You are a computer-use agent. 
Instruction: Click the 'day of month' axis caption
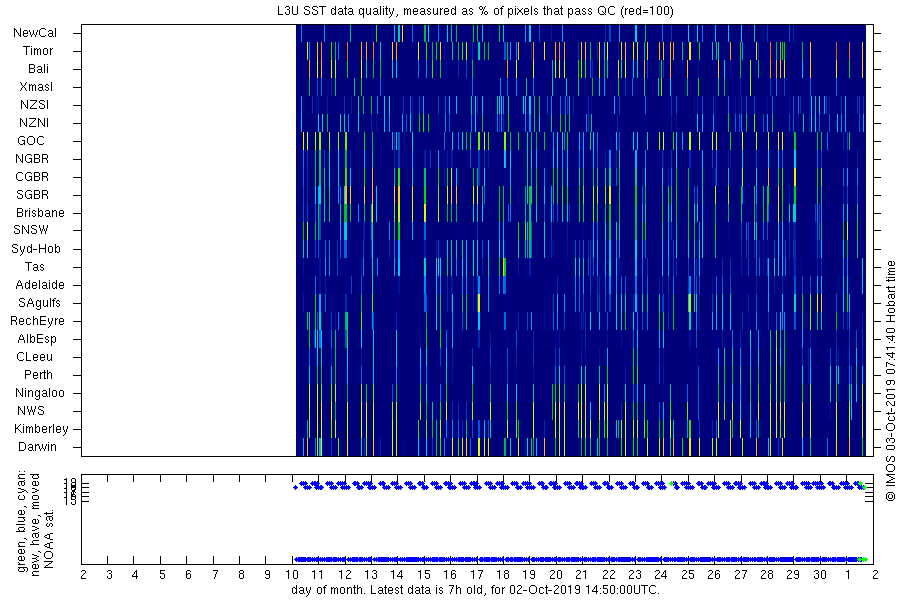click(x=475, y=590)
